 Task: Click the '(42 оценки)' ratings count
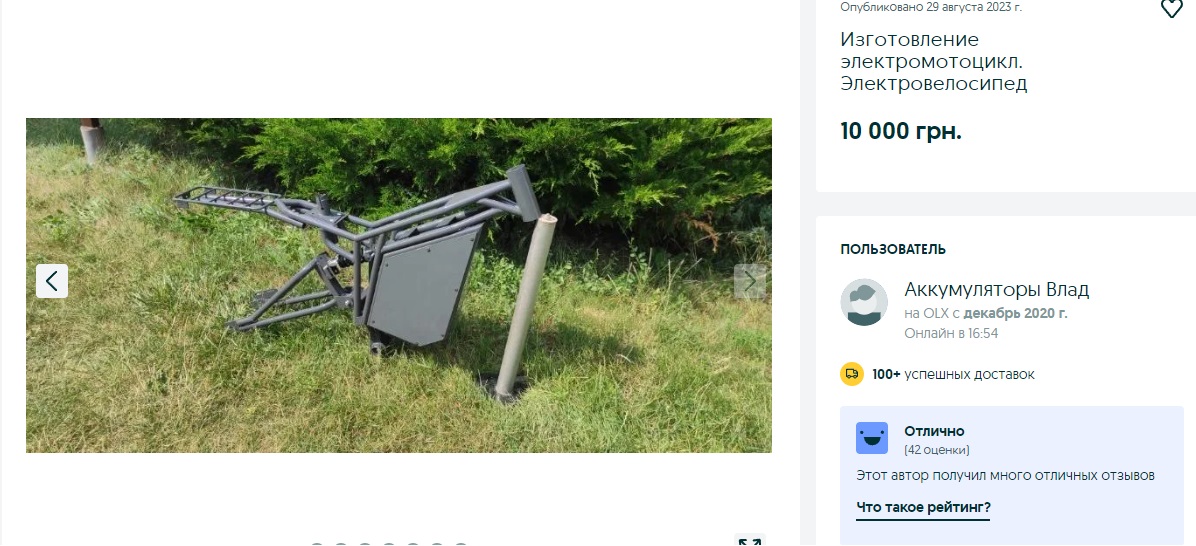pos(937,450)
